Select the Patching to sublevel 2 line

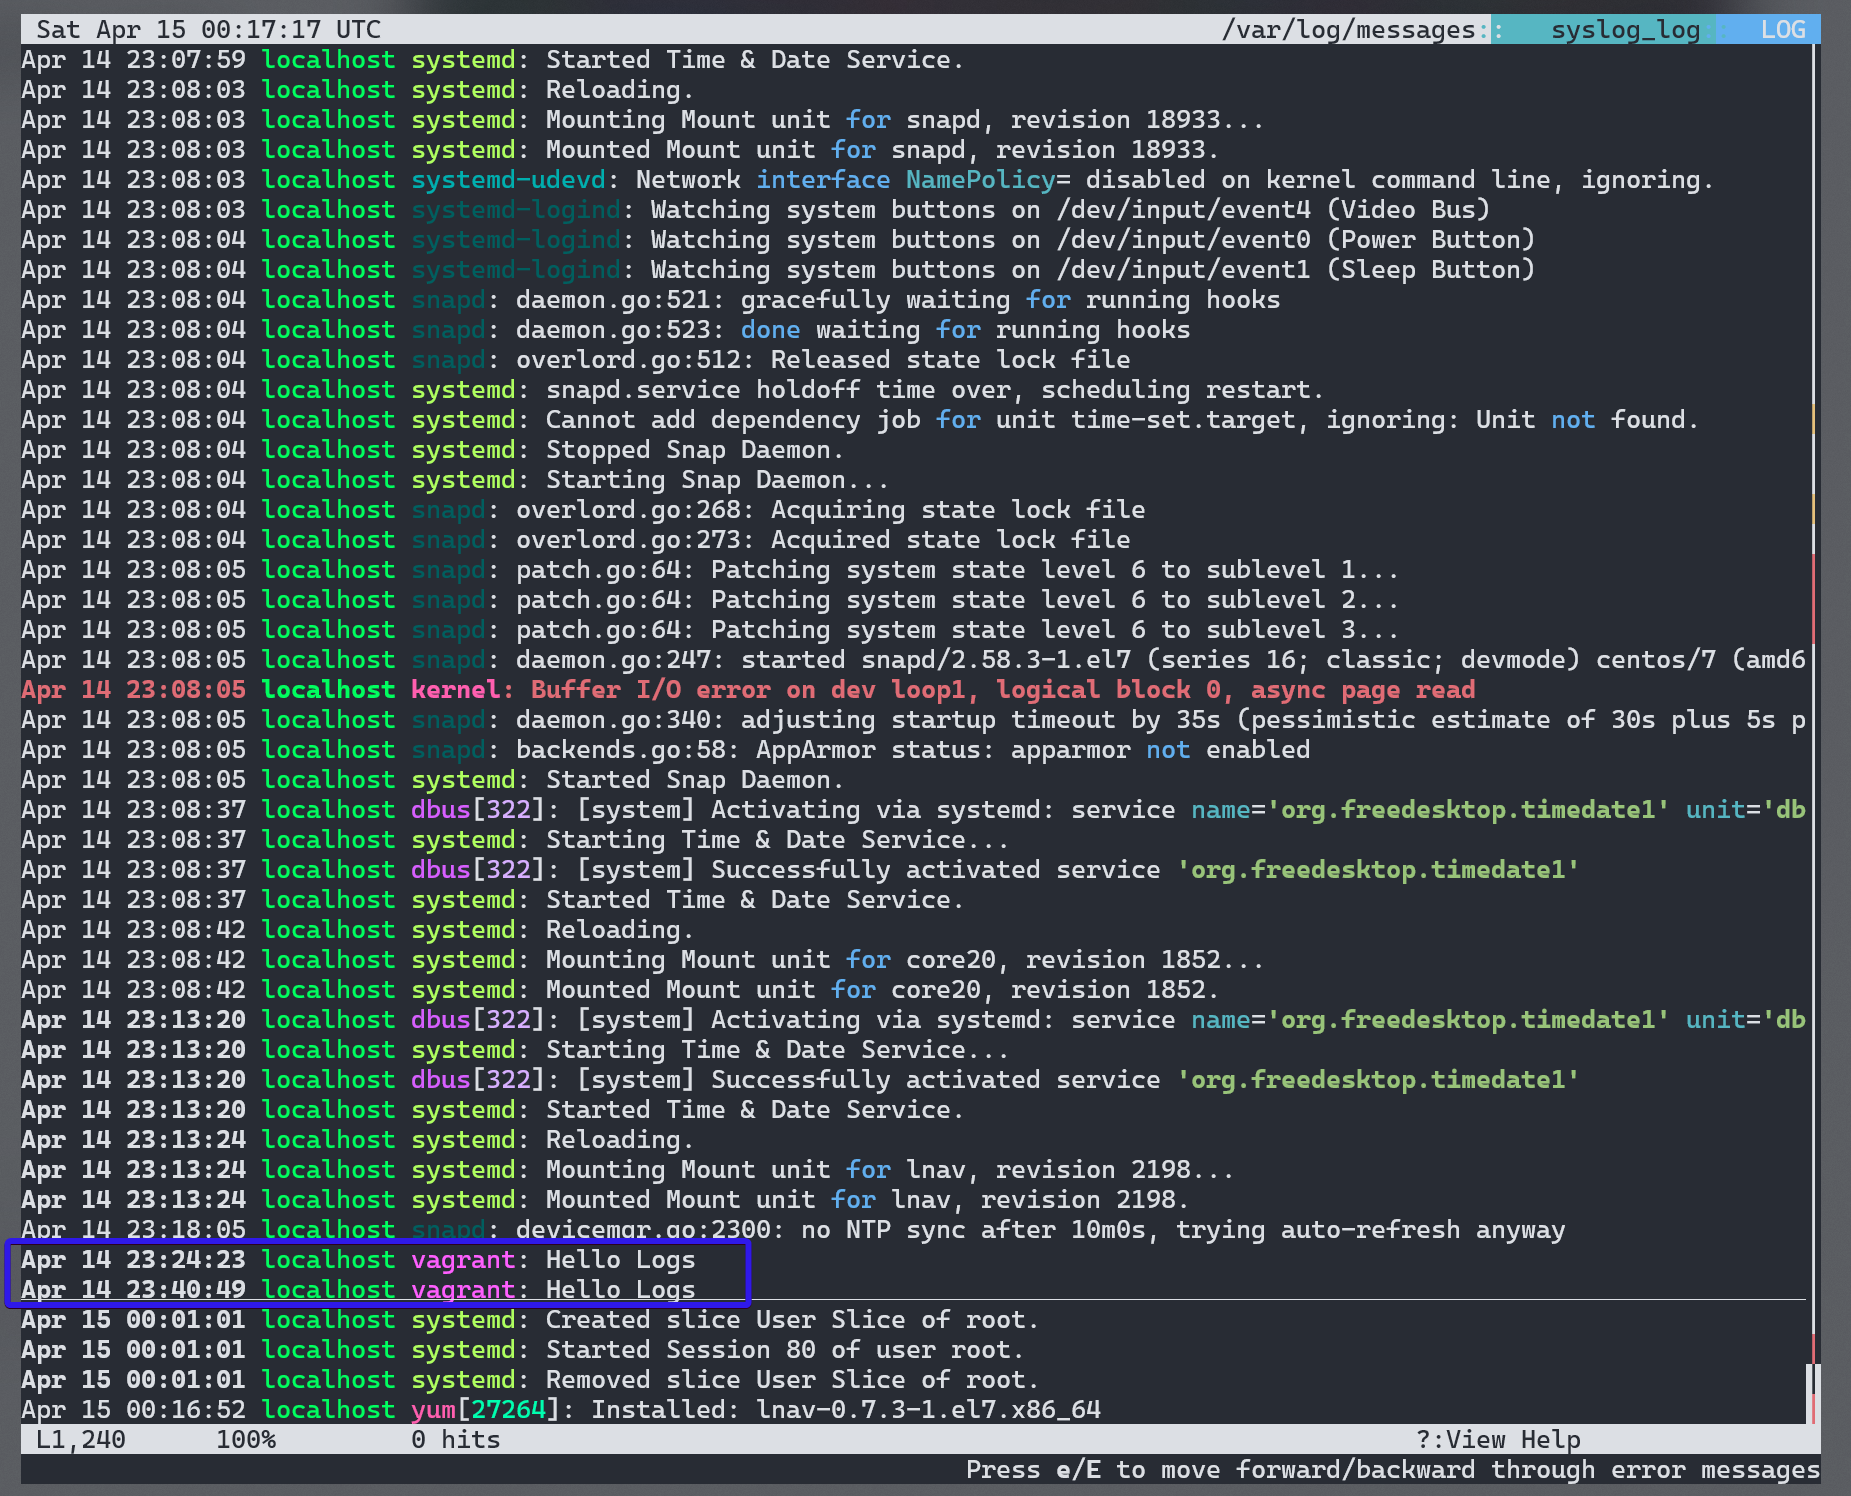point(711,600)
